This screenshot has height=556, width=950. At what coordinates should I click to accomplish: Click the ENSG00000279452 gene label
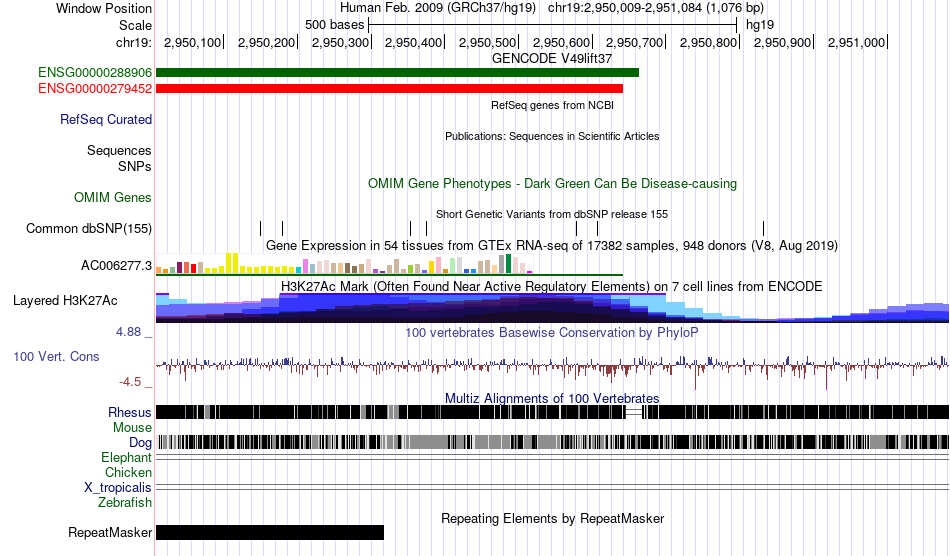95,88
